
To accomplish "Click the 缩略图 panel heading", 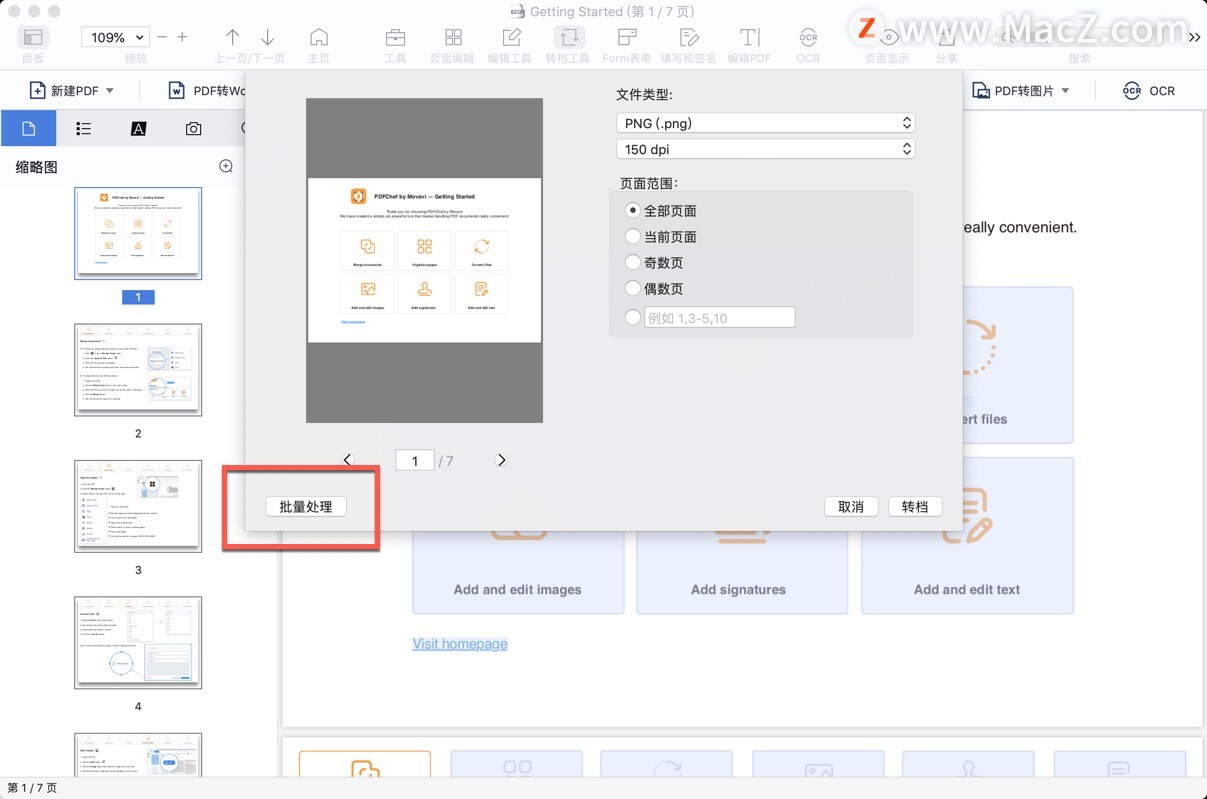I will (36, 167).
